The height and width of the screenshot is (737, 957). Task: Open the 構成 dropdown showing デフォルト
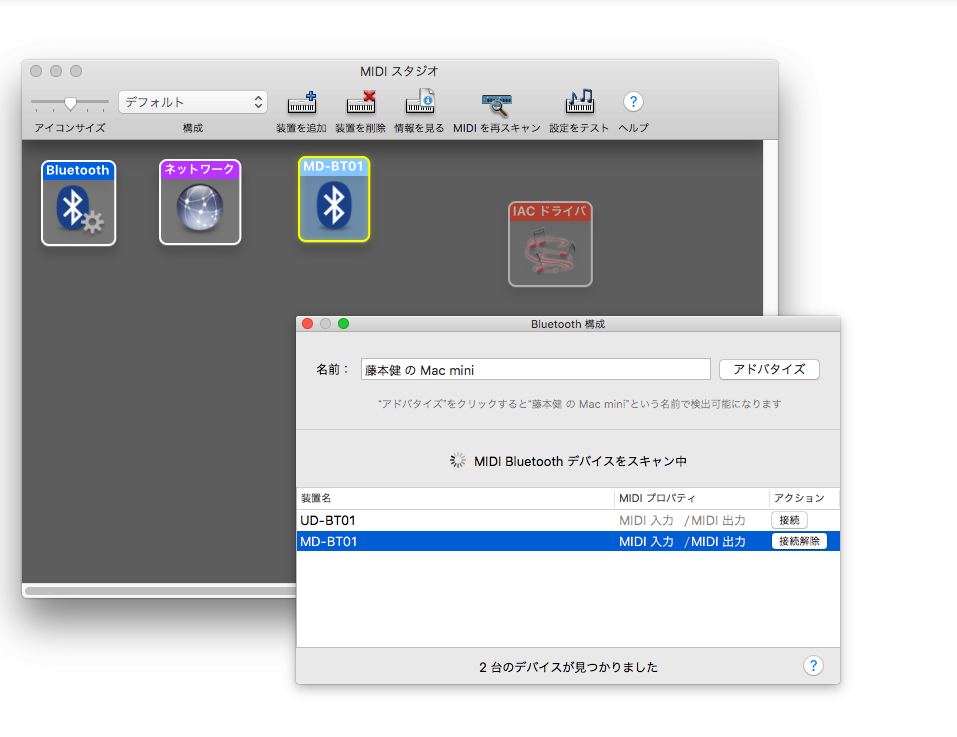[193, 102]
